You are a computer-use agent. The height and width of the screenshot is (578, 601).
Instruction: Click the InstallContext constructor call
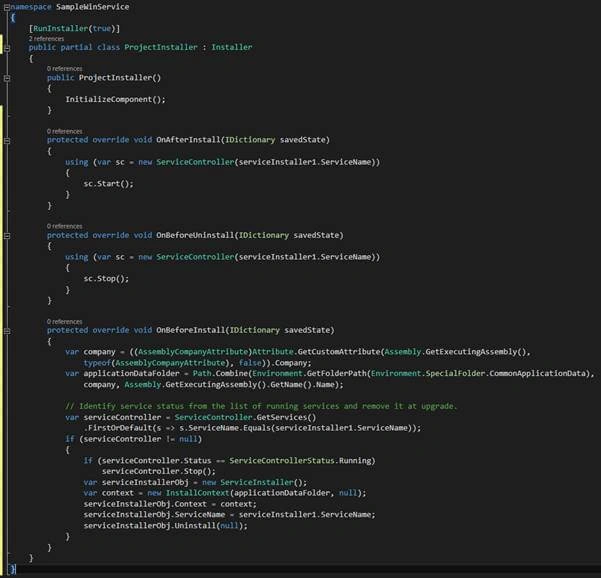[255, 493]
